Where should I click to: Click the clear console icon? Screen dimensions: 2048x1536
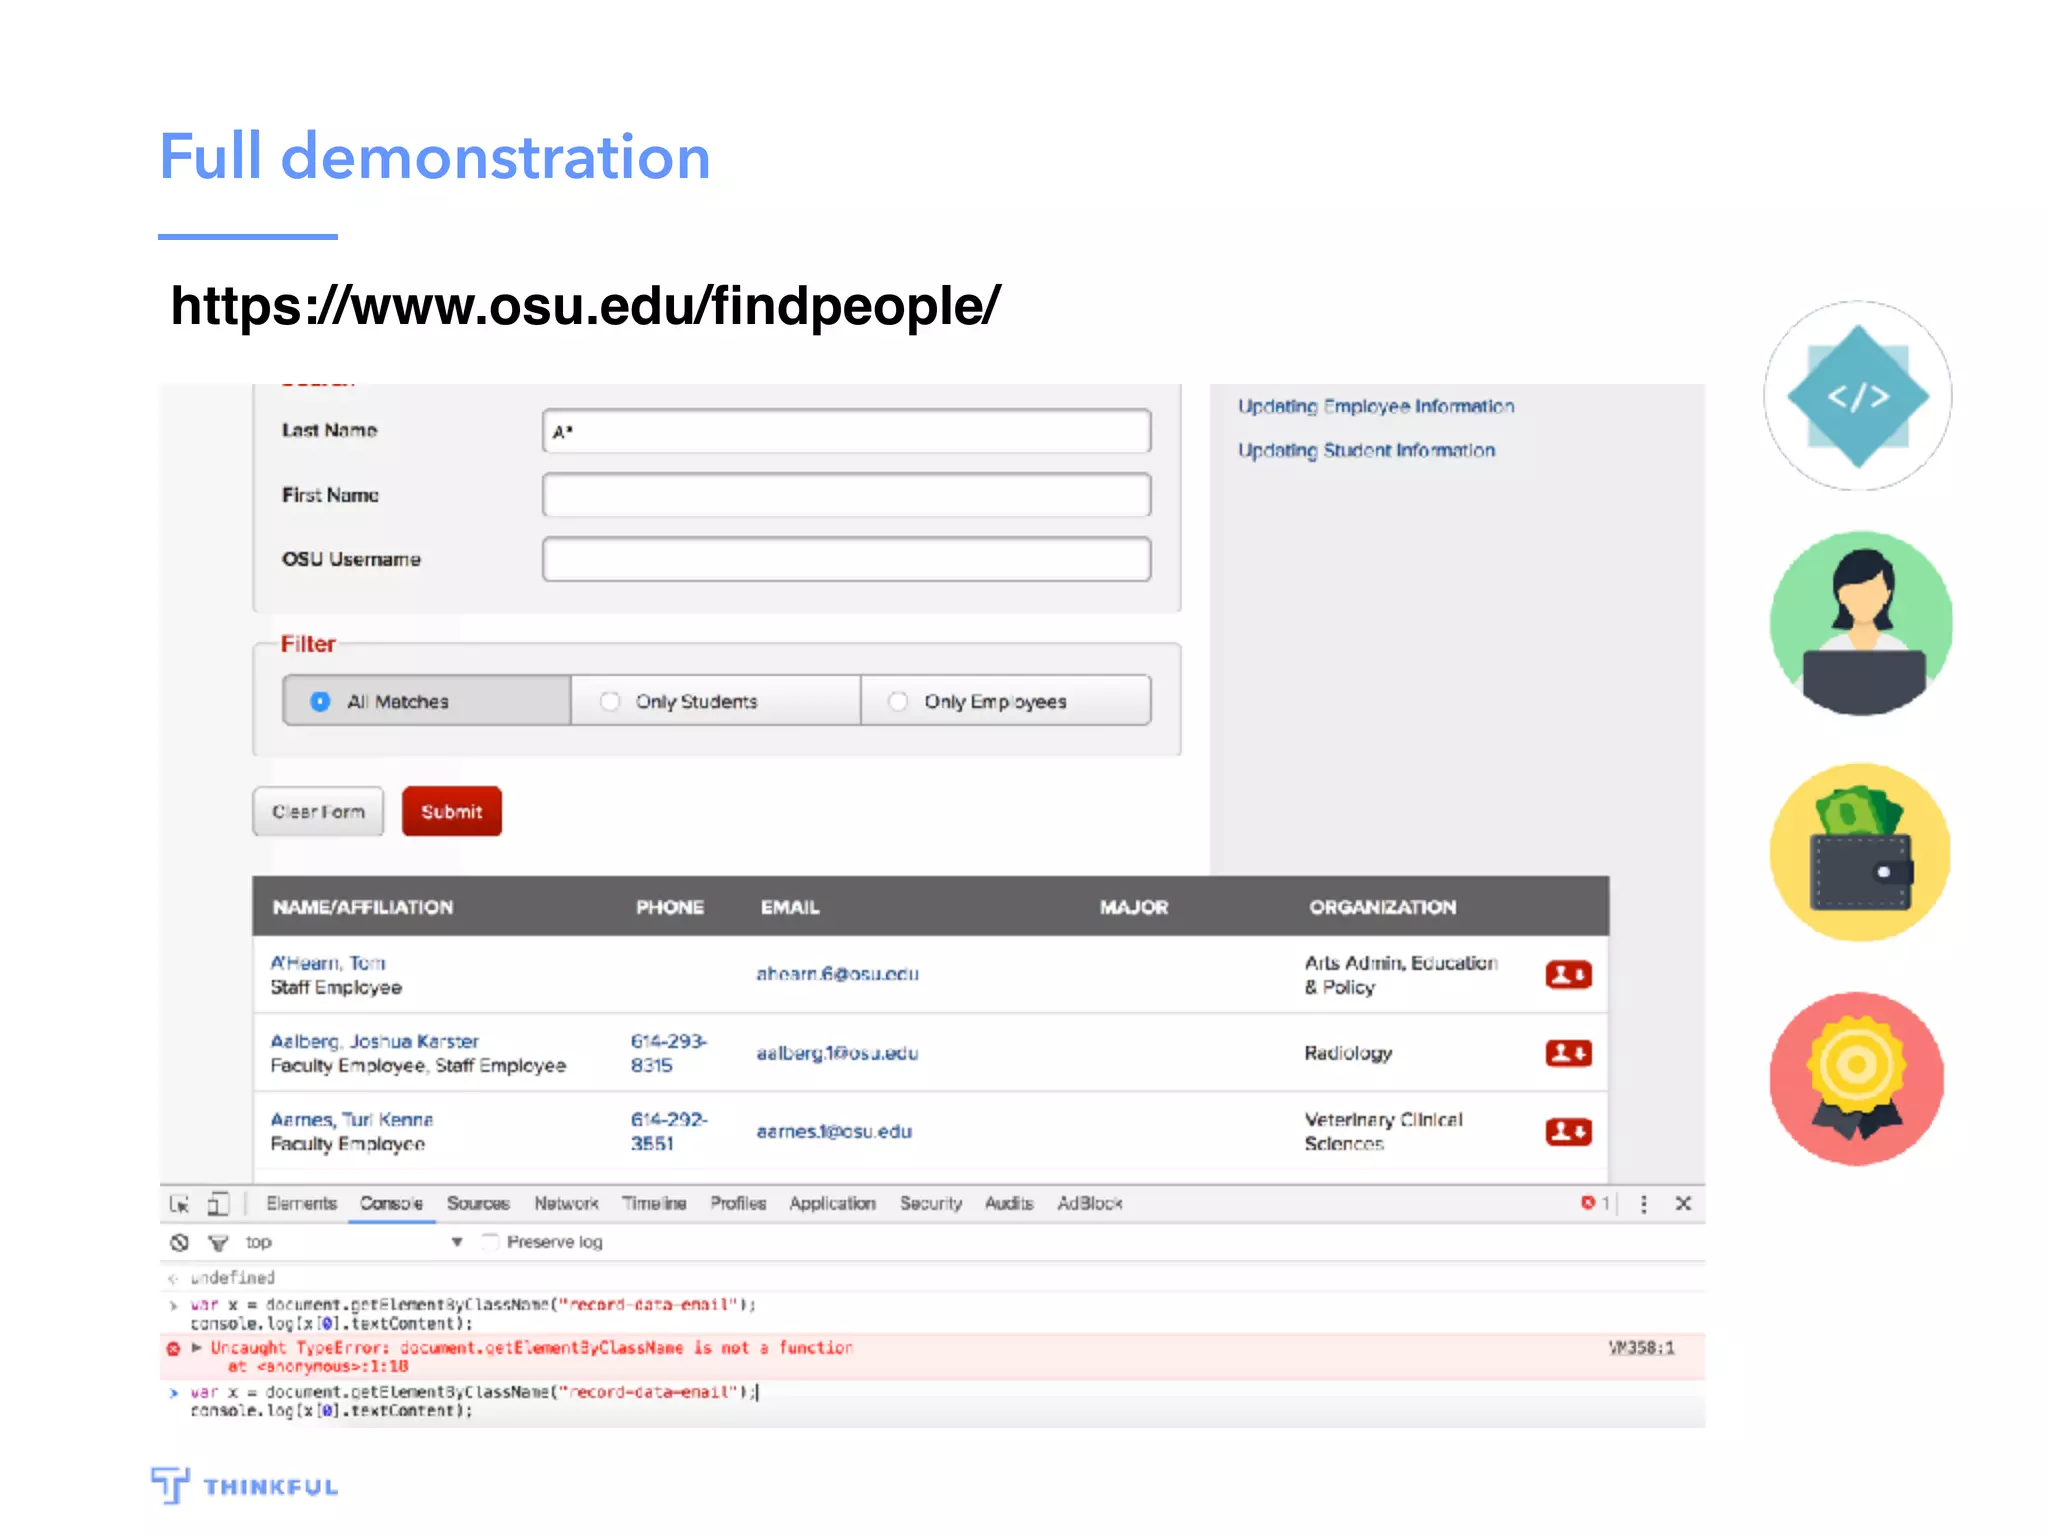pos(180,1242)
